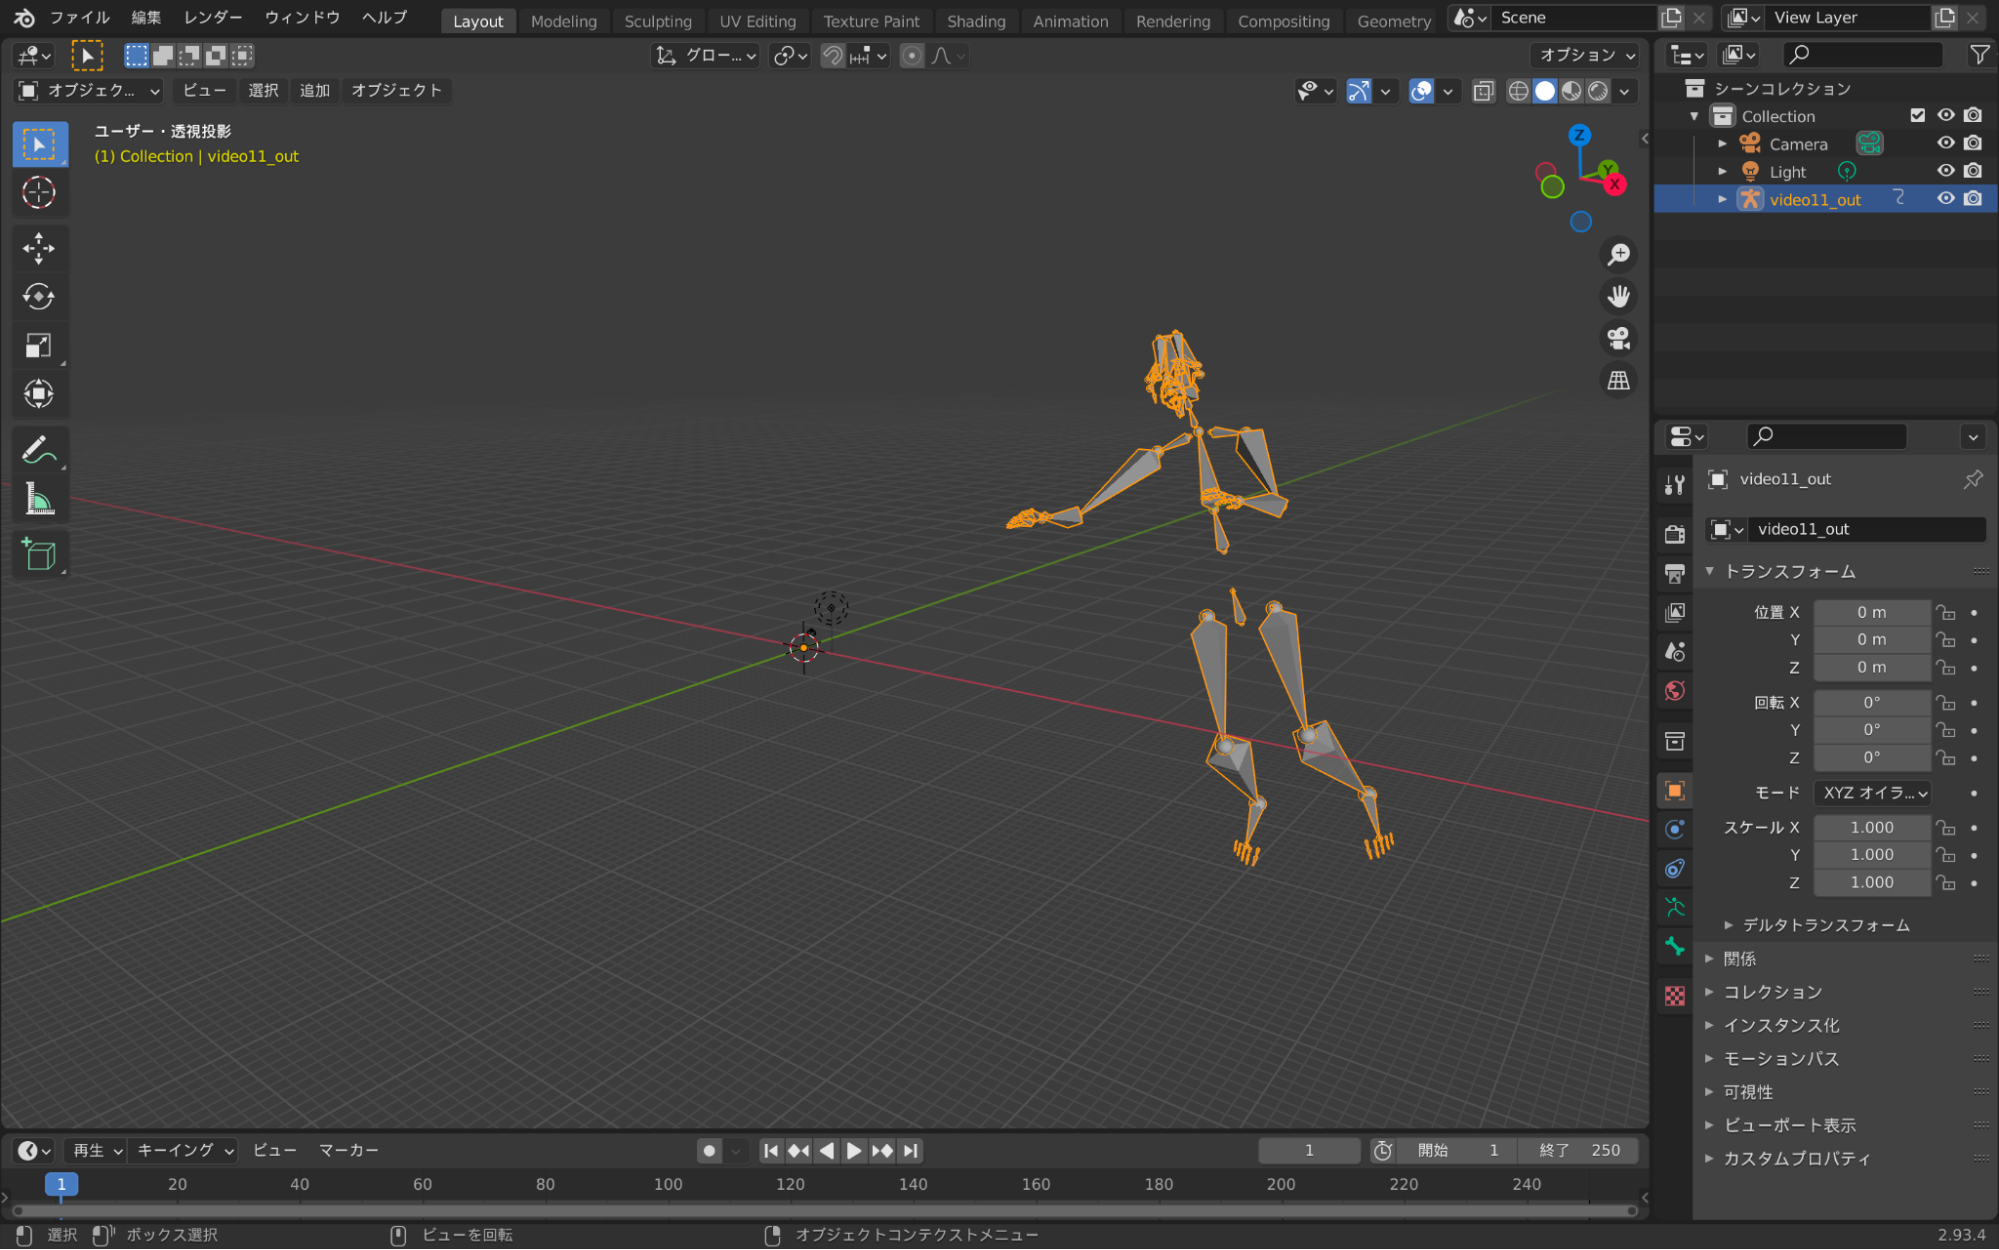Uncheck the Collection exclude checkbox
The width and height of the screenshot is (1999, 1250).
pos(1917,116)
